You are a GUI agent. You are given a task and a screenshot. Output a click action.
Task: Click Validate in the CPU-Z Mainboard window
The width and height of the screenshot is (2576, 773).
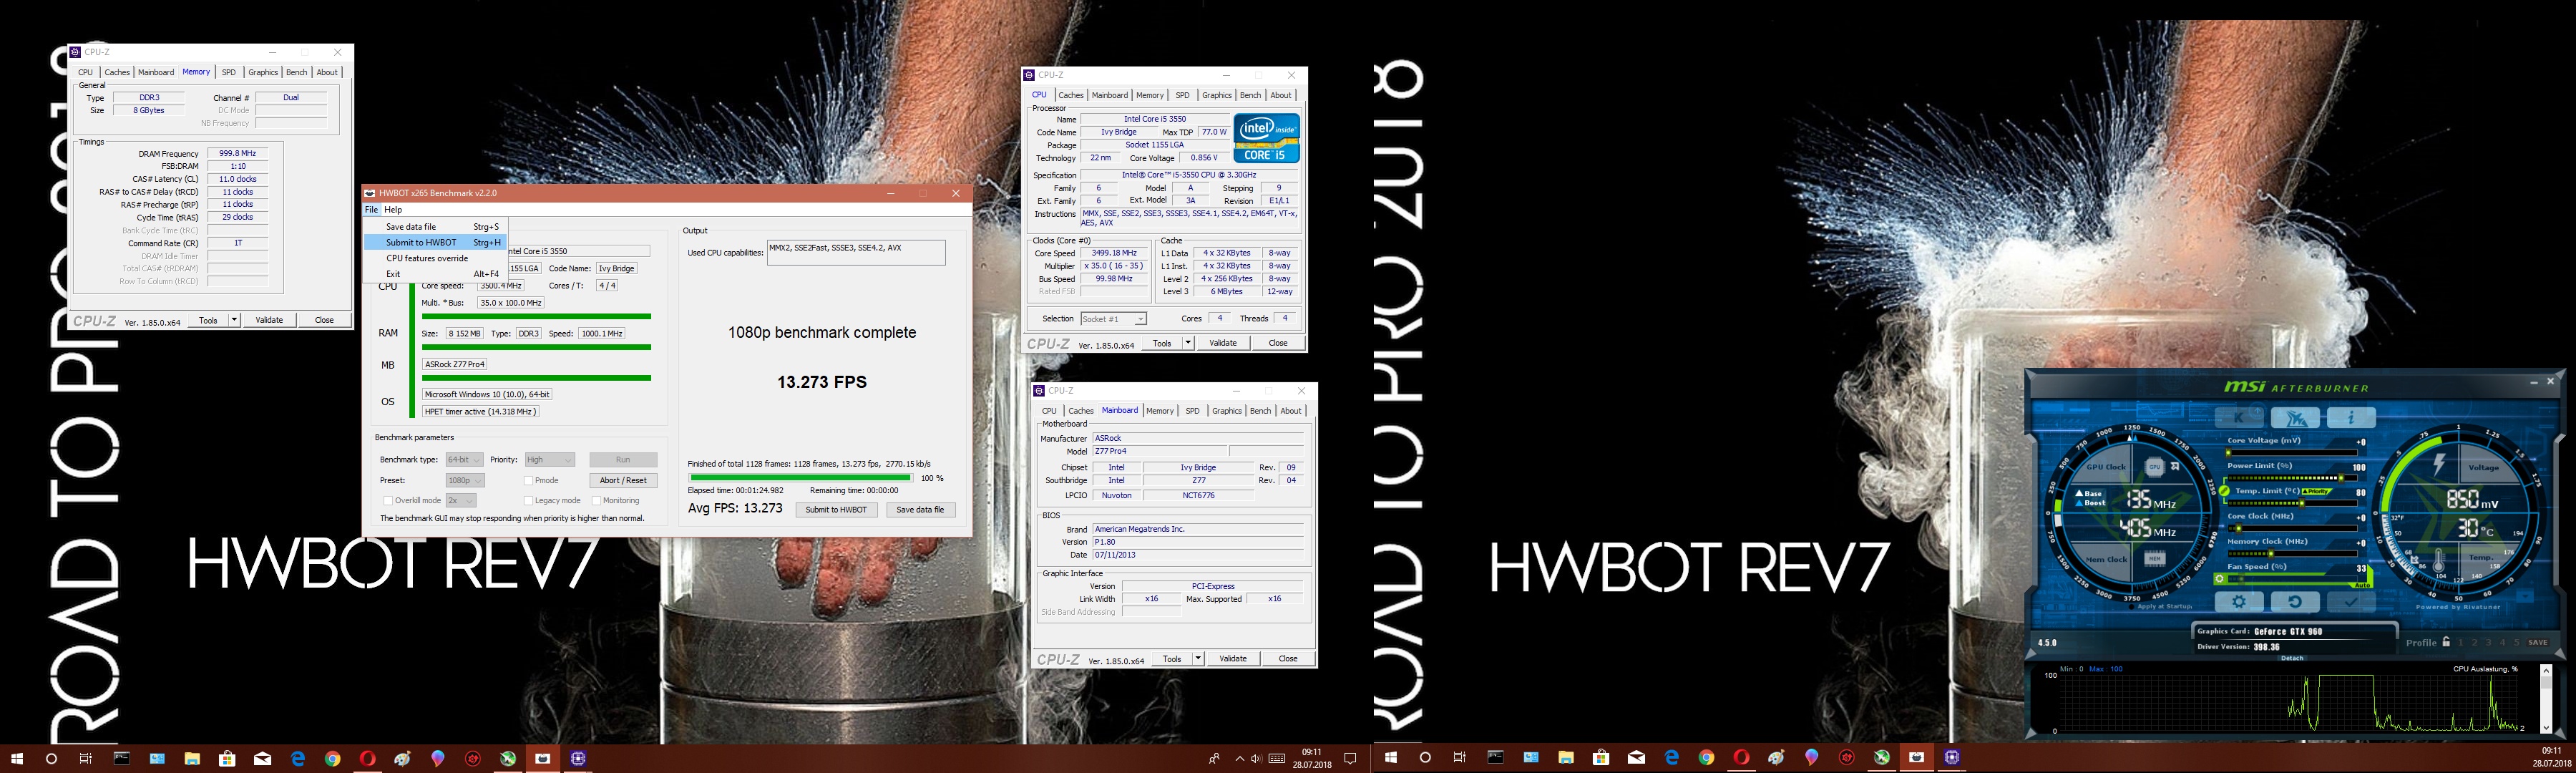[1233, 658]
